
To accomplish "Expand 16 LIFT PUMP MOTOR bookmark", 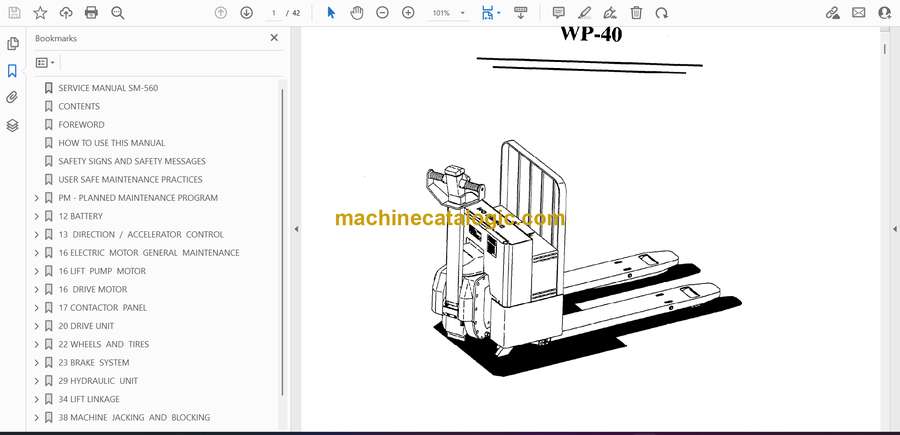I will pyautogui.click(x=37, y=271).
